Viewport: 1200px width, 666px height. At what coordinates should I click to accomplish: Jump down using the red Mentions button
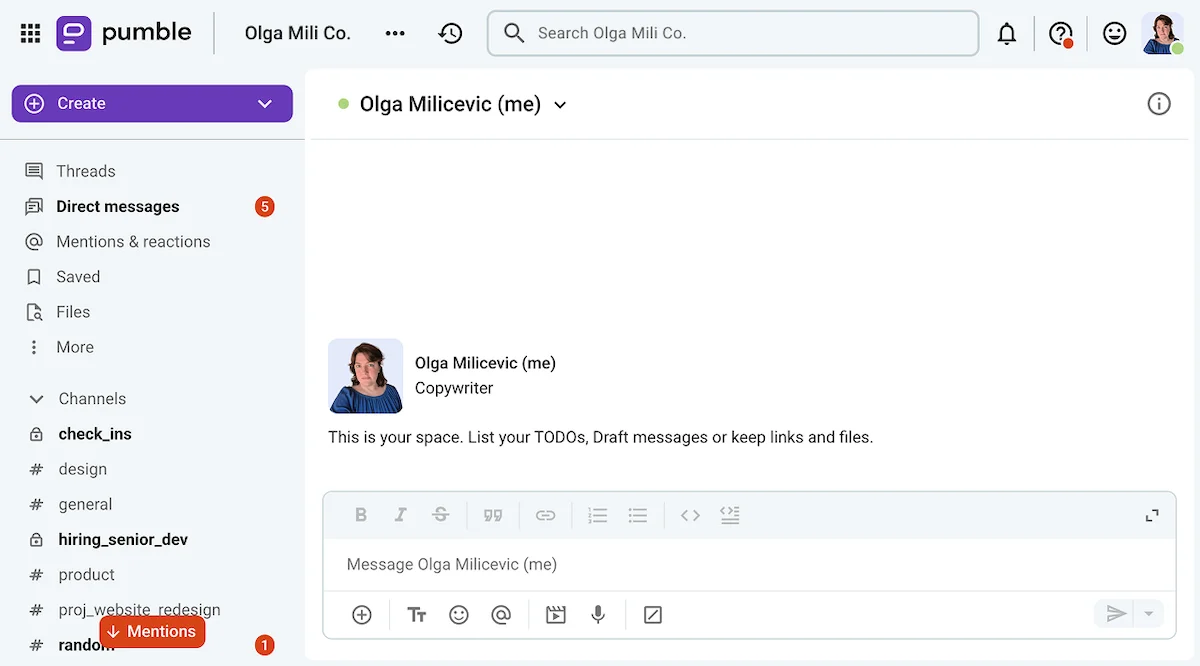click(x=152, y=631)
